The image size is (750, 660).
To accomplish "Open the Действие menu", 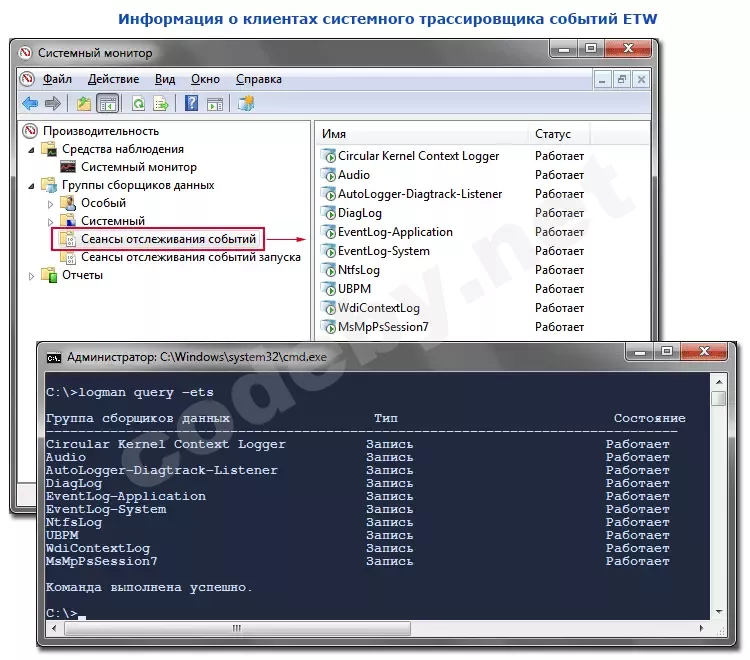I will tap(113, 79).
